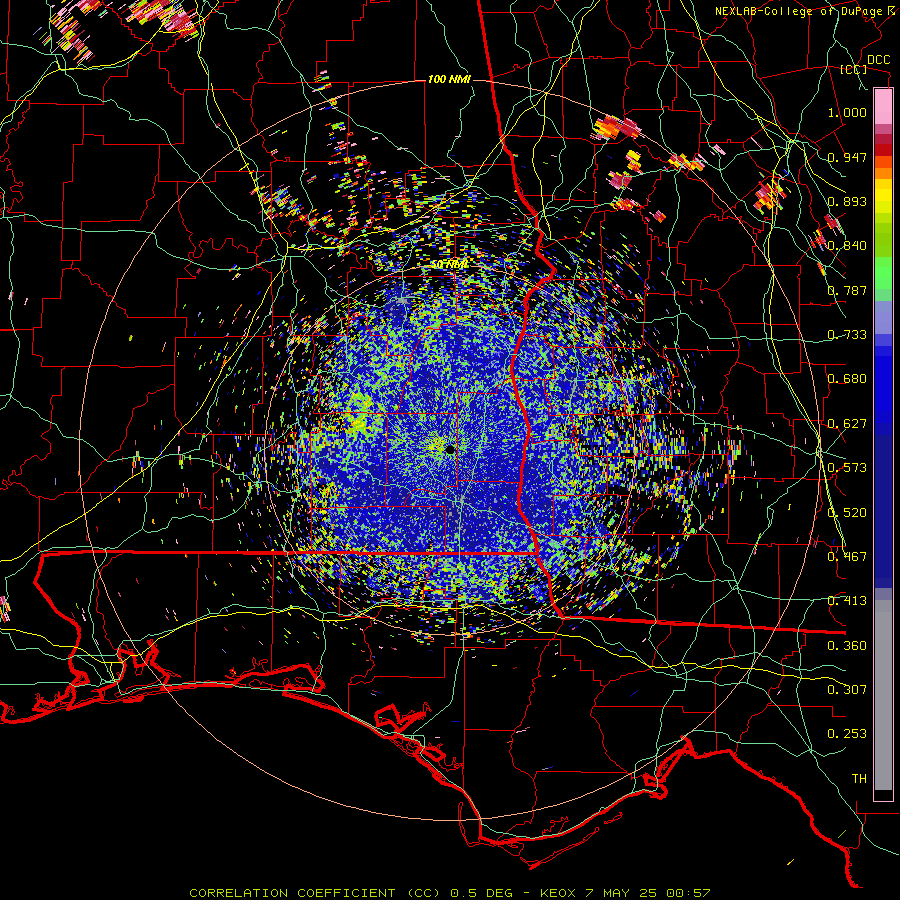Click the black radar site dot at center
The image size is (900, 900).
tap(451, 449)
